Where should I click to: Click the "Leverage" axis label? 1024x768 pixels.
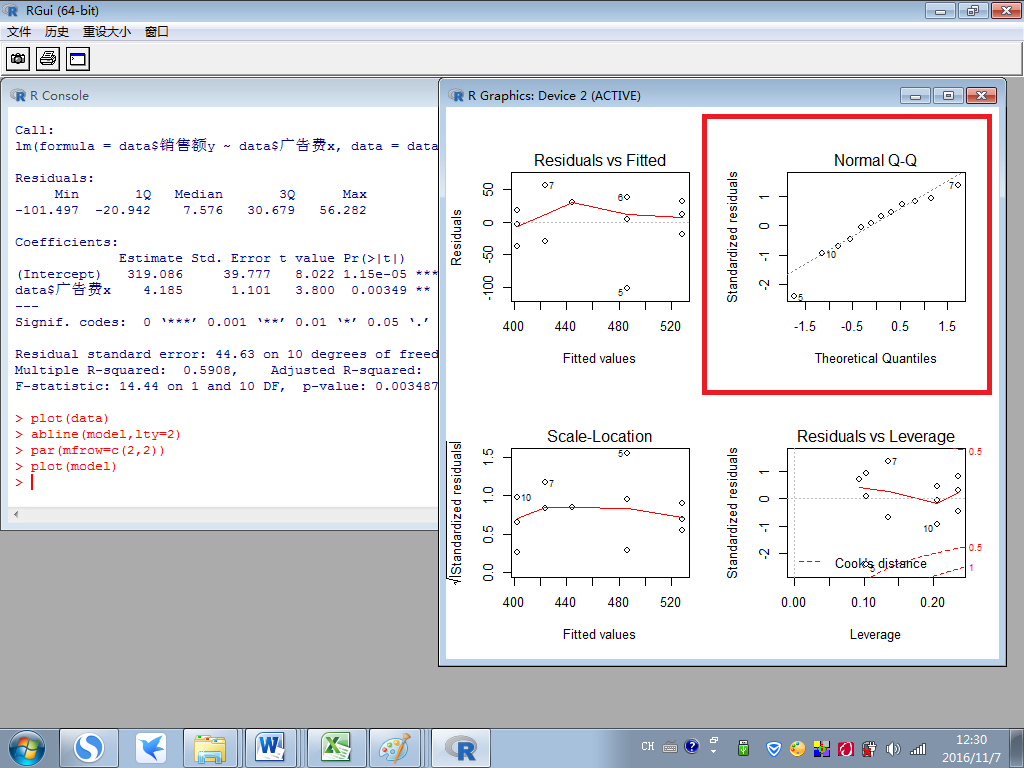pyautogui.click(x=875, y=635)
